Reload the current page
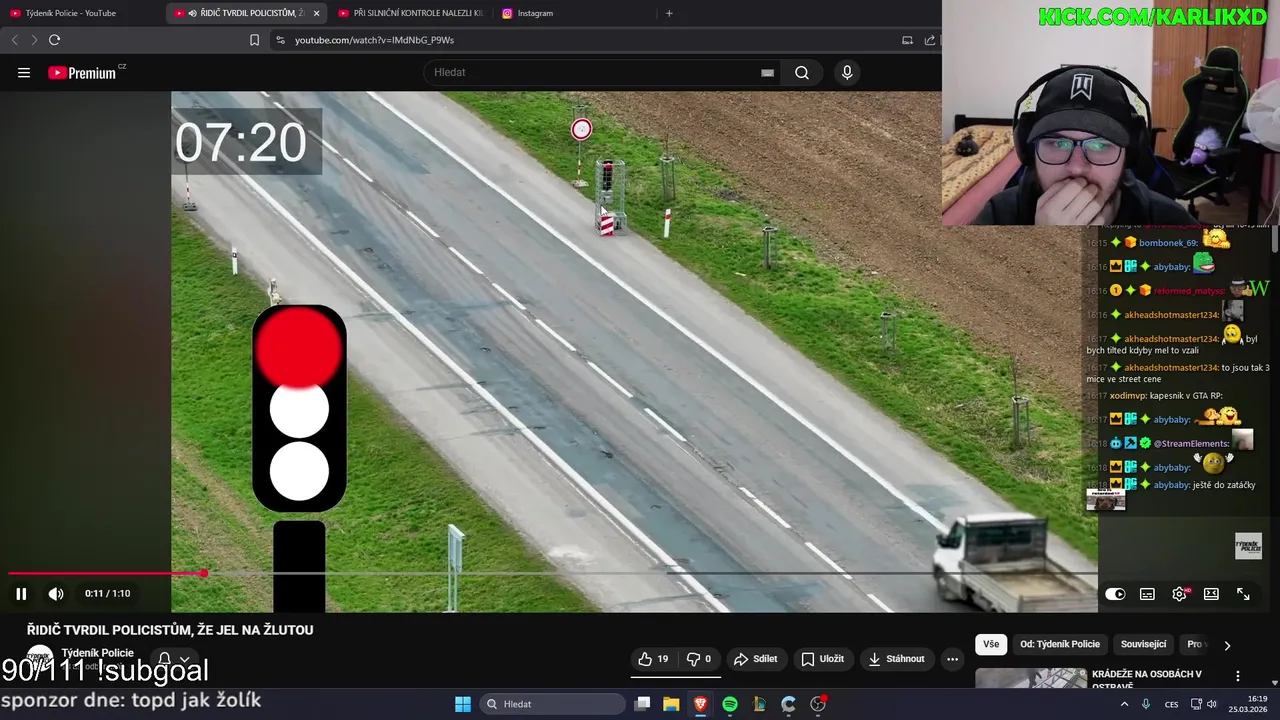1280x720 pixels. click(x=55, y=40)
